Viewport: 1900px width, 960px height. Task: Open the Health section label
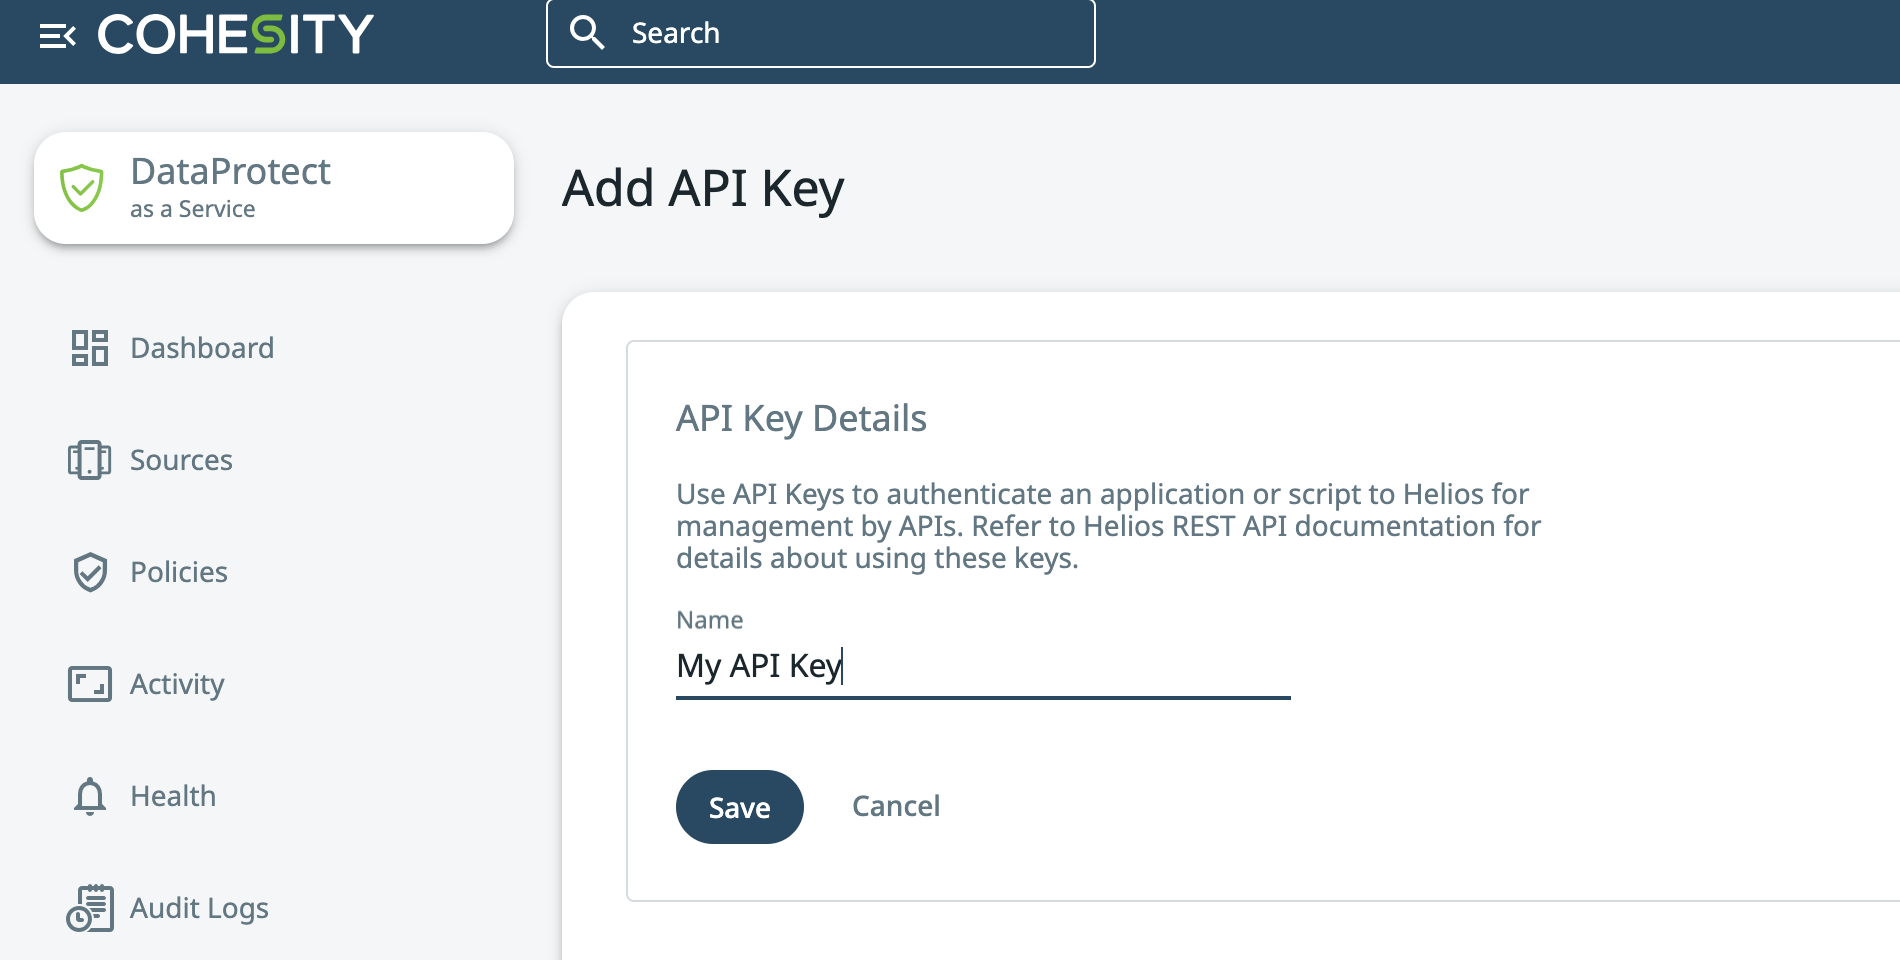click(173, 796)
